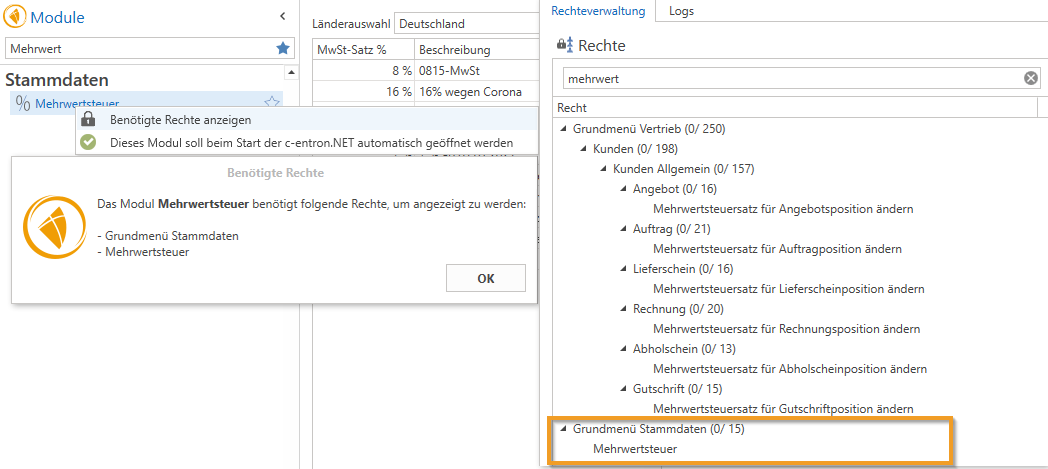Screen dimensions: 1048x469
Task: Collapse the Module panel with the chevron
Action: (x=282, y=16)
